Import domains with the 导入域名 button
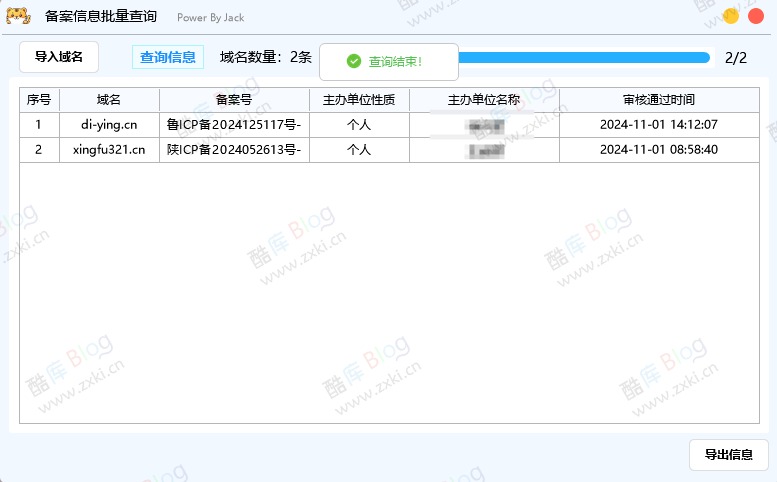777x482 pixels. click(x=59, y=57)
